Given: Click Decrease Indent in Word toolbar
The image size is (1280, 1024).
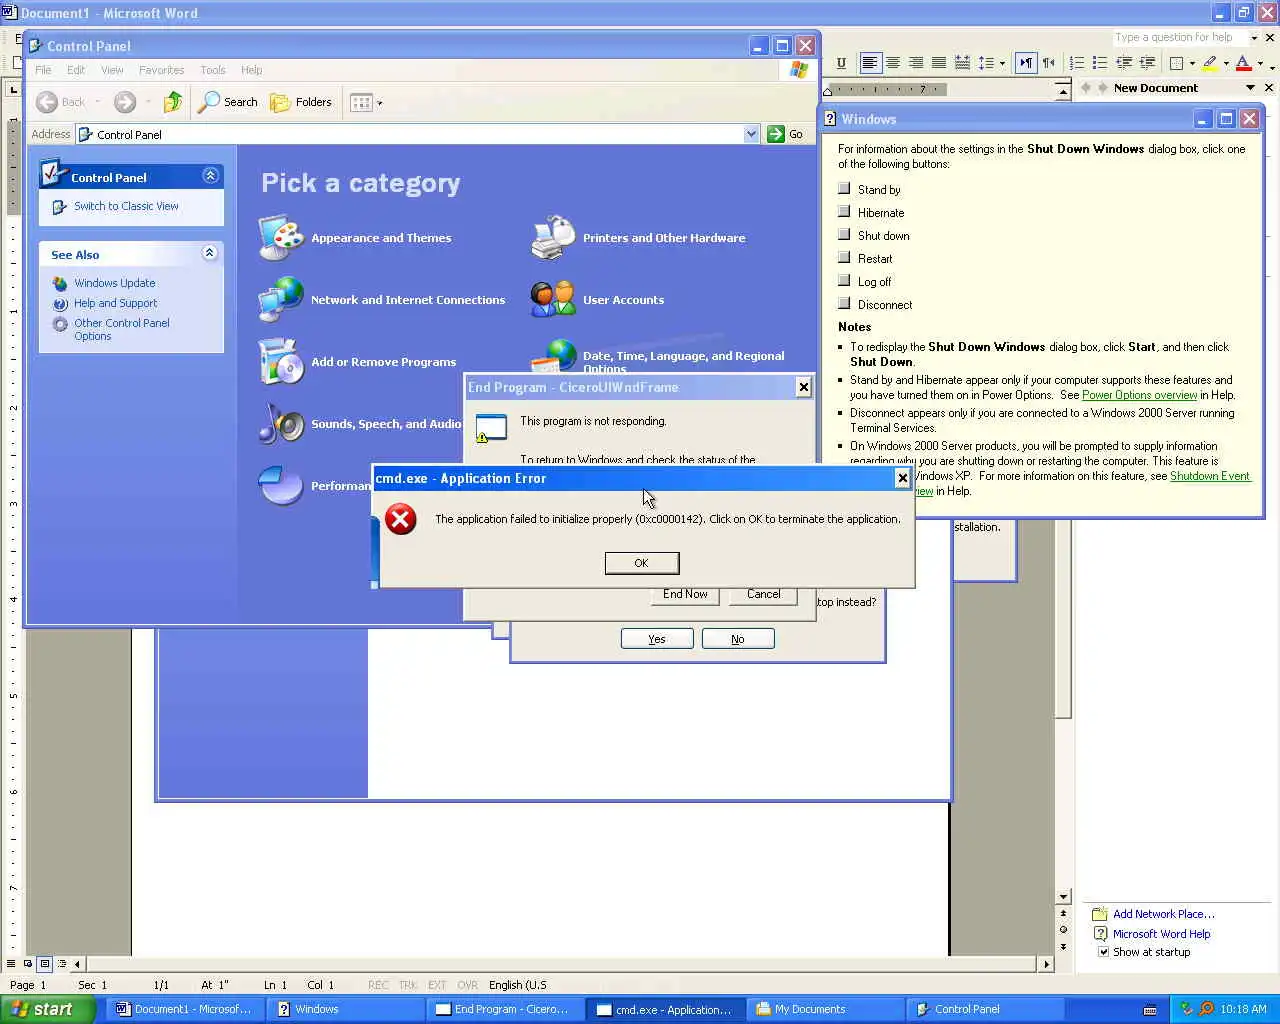Looking at the screenshot, I should click(x=1124, y=63).
